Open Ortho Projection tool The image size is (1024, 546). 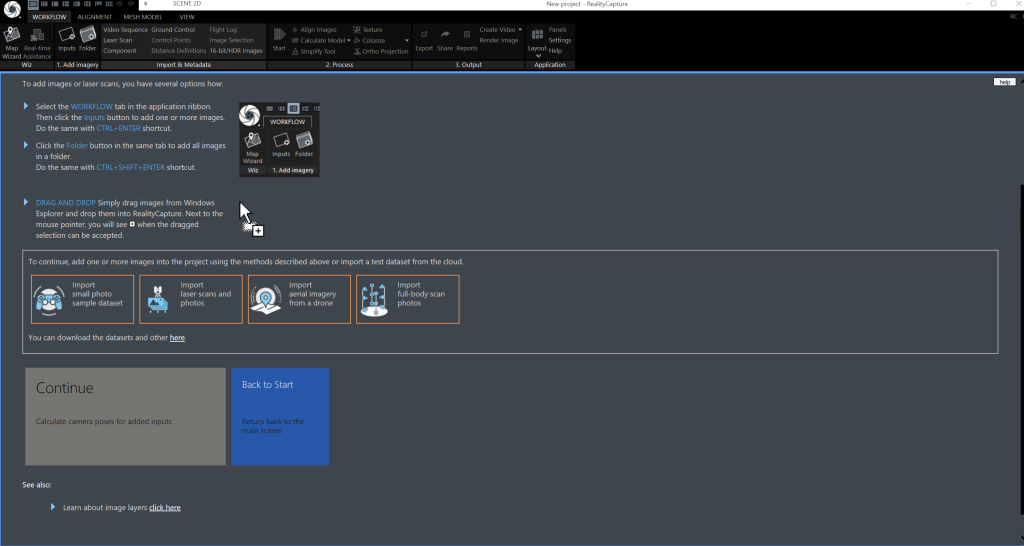[x=381, y=51]
